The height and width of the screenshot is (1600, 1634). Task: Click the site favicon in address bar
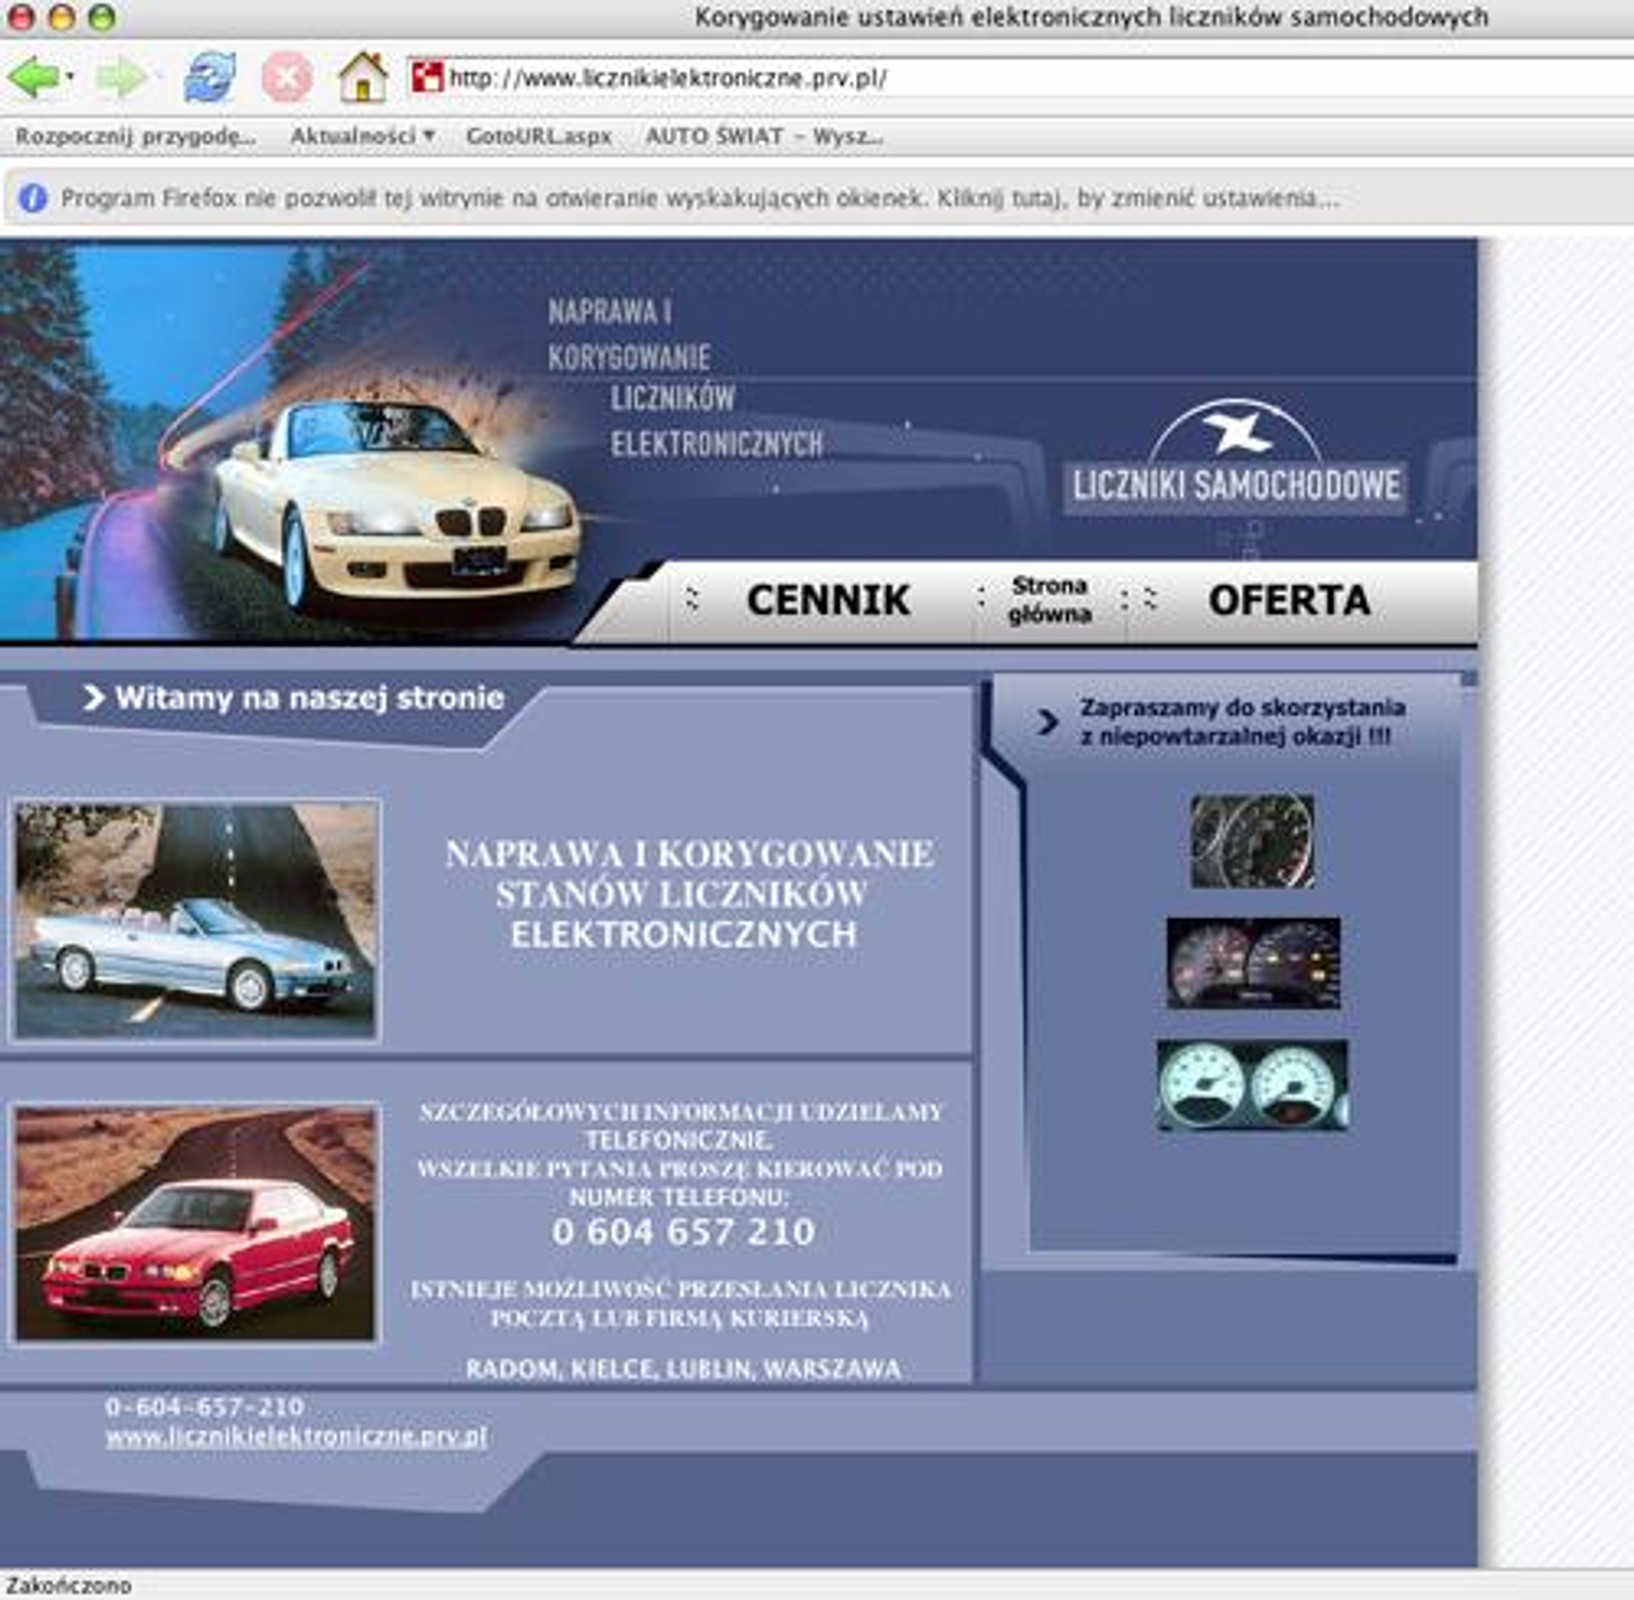(427, 77)
